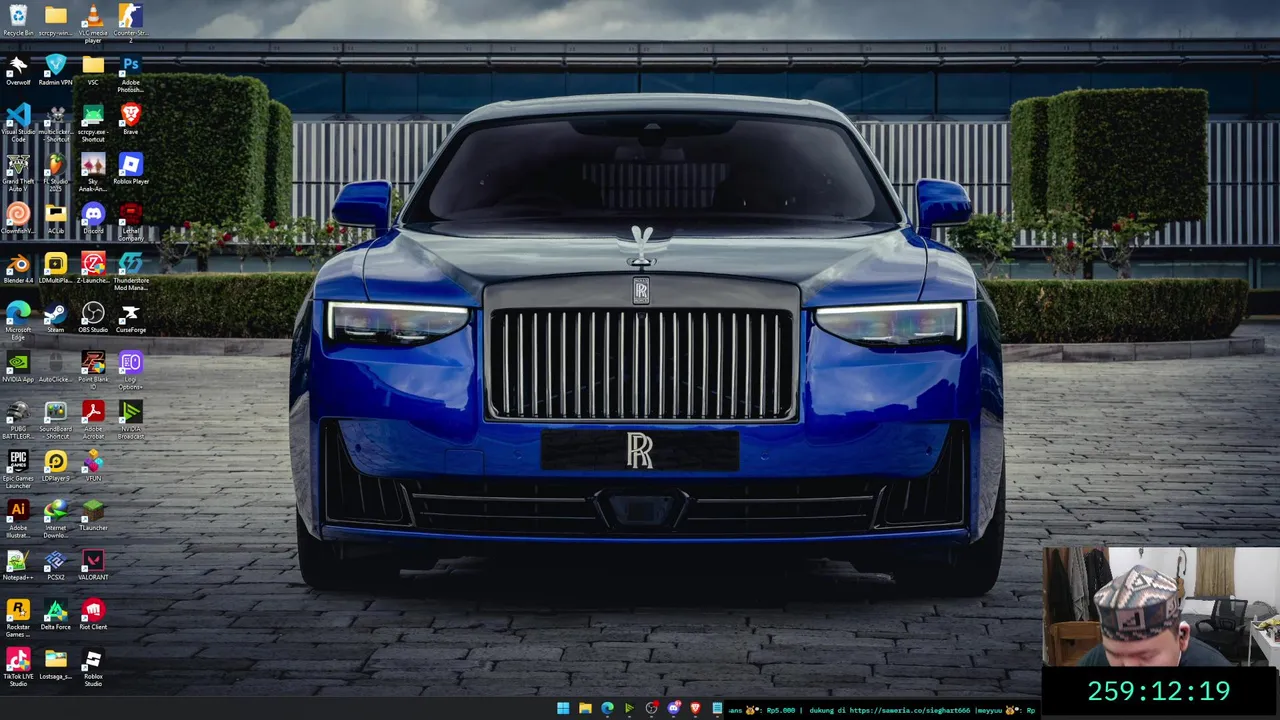
Task: Open VALORANT desktop shortcut
Action: pos(93,564)
